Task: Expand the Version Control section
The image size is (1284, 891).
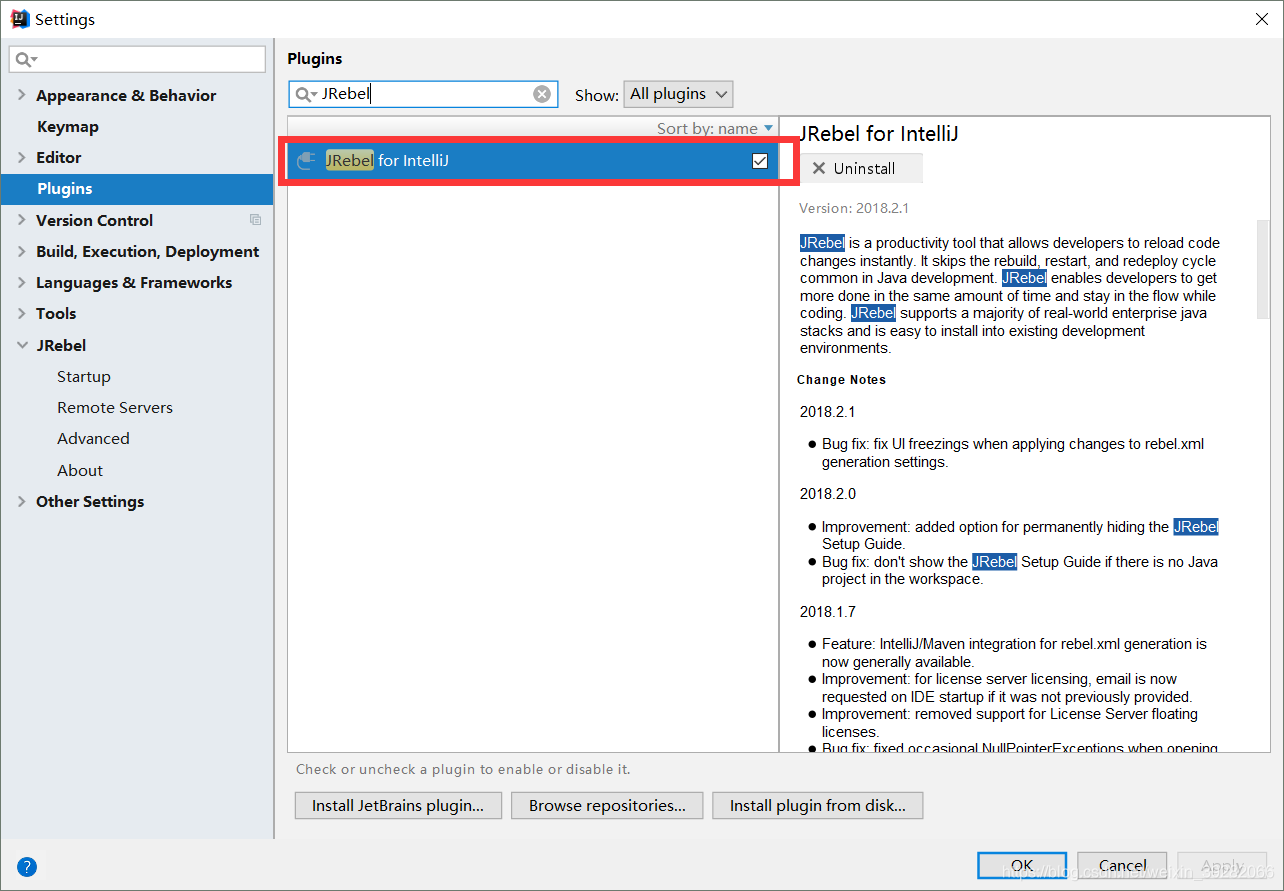Action: [x=21, y=220]
